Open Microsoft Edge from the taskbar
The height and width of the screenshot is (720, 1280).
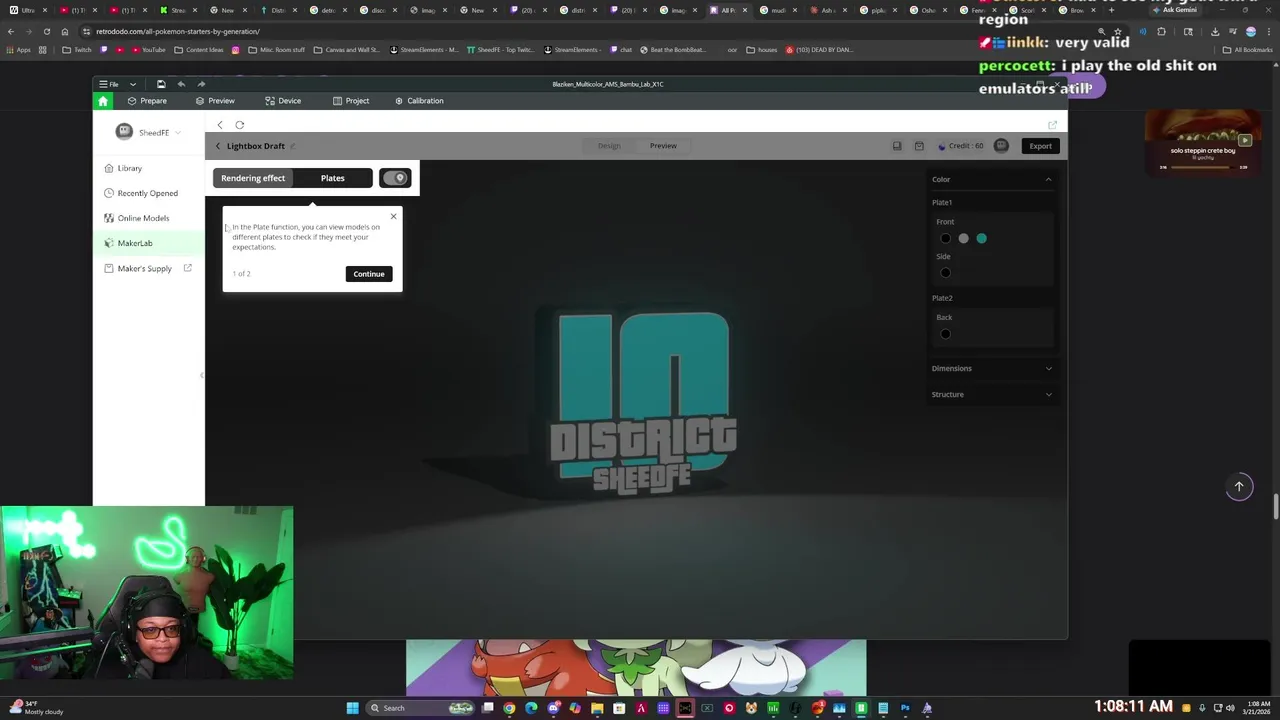click(x=531, y=708)
